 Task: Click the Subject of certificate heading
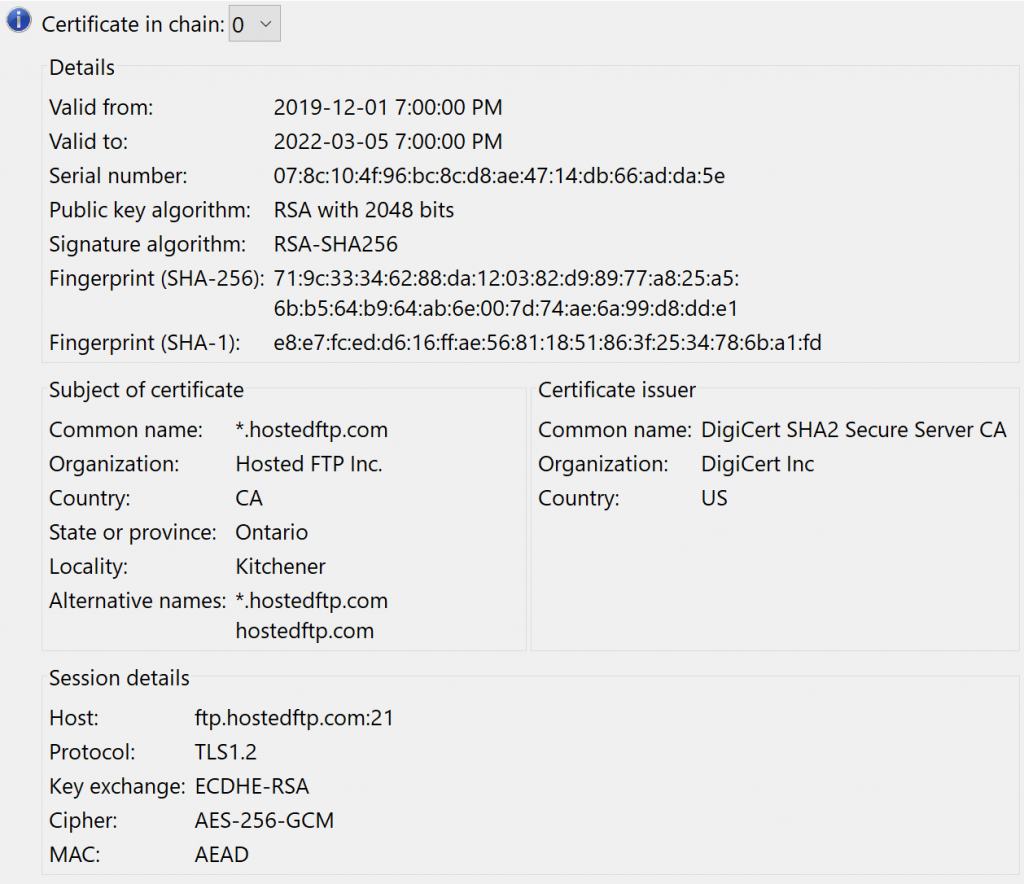tap(146, 390)
